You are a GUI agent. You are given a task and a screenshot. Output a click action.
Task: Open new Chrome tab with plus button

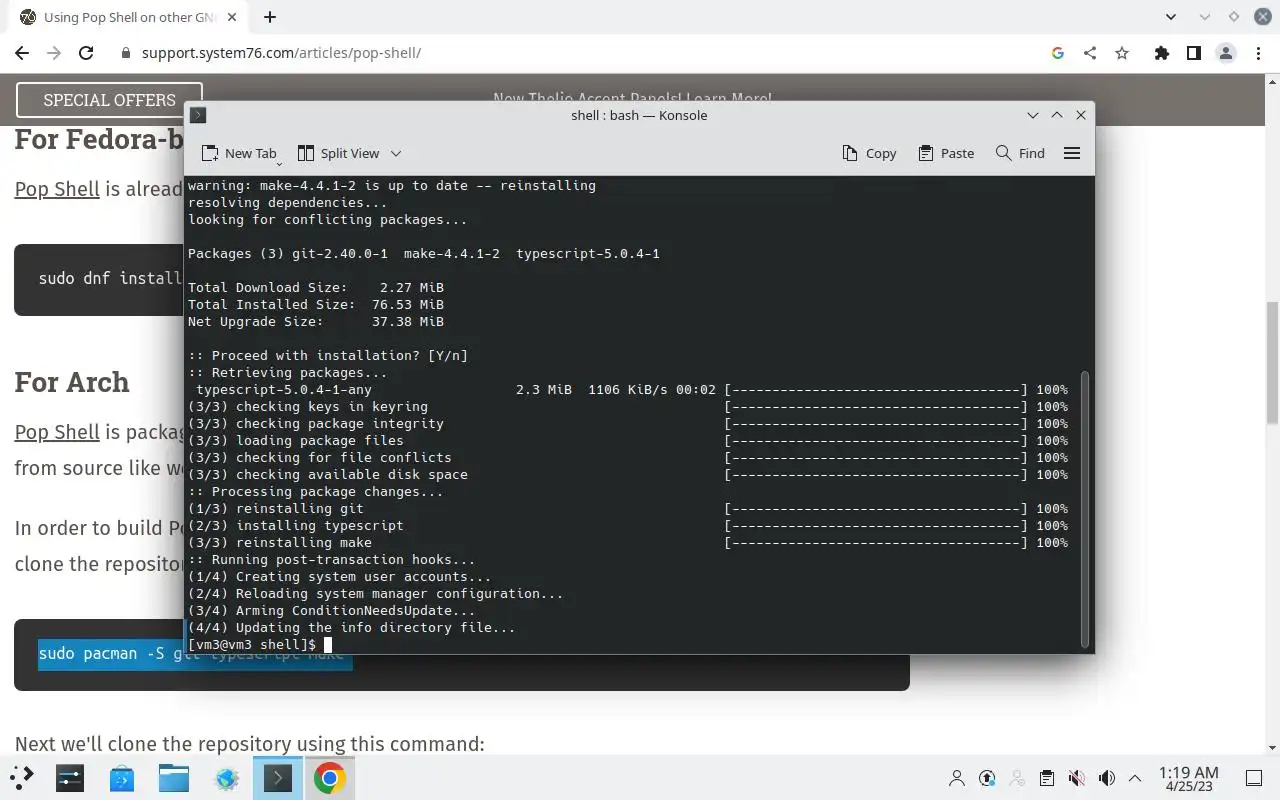(x=270, y=17)
